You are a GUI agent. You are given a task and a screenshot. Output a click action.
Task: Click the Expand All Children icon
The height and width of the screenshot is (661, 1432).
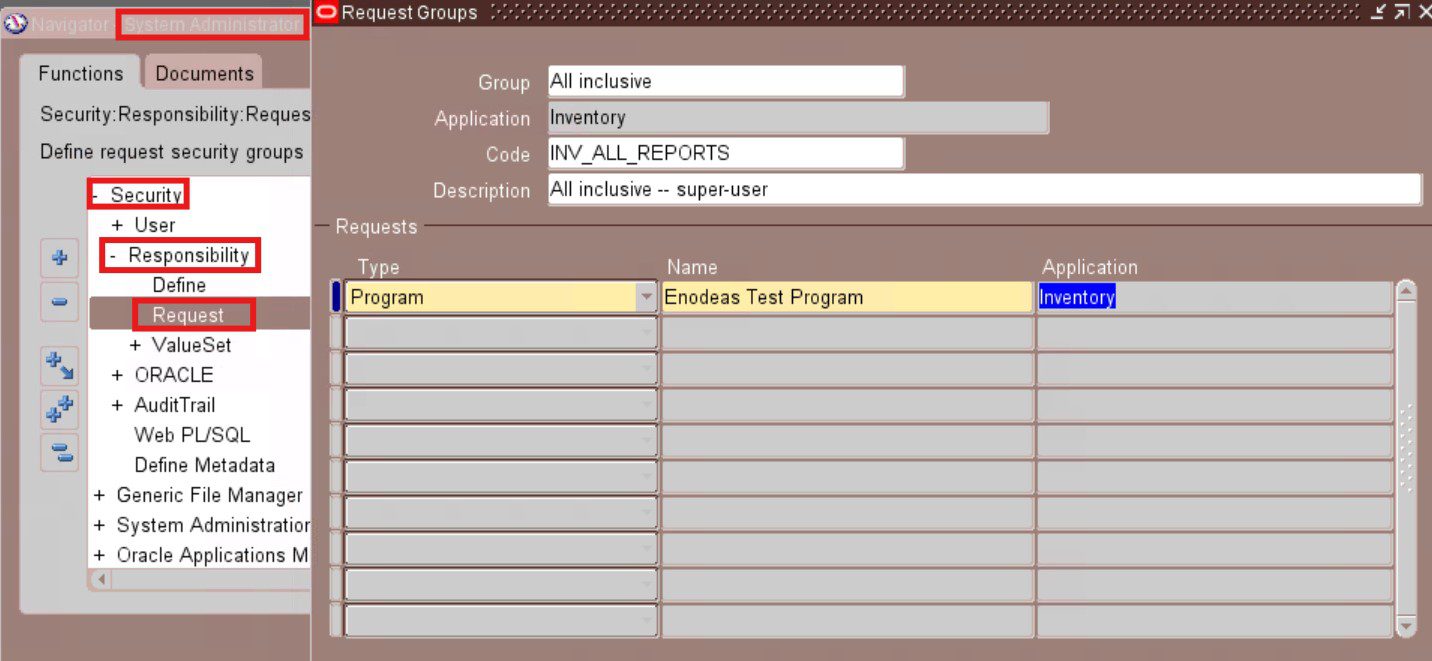[x=59, y=366]
